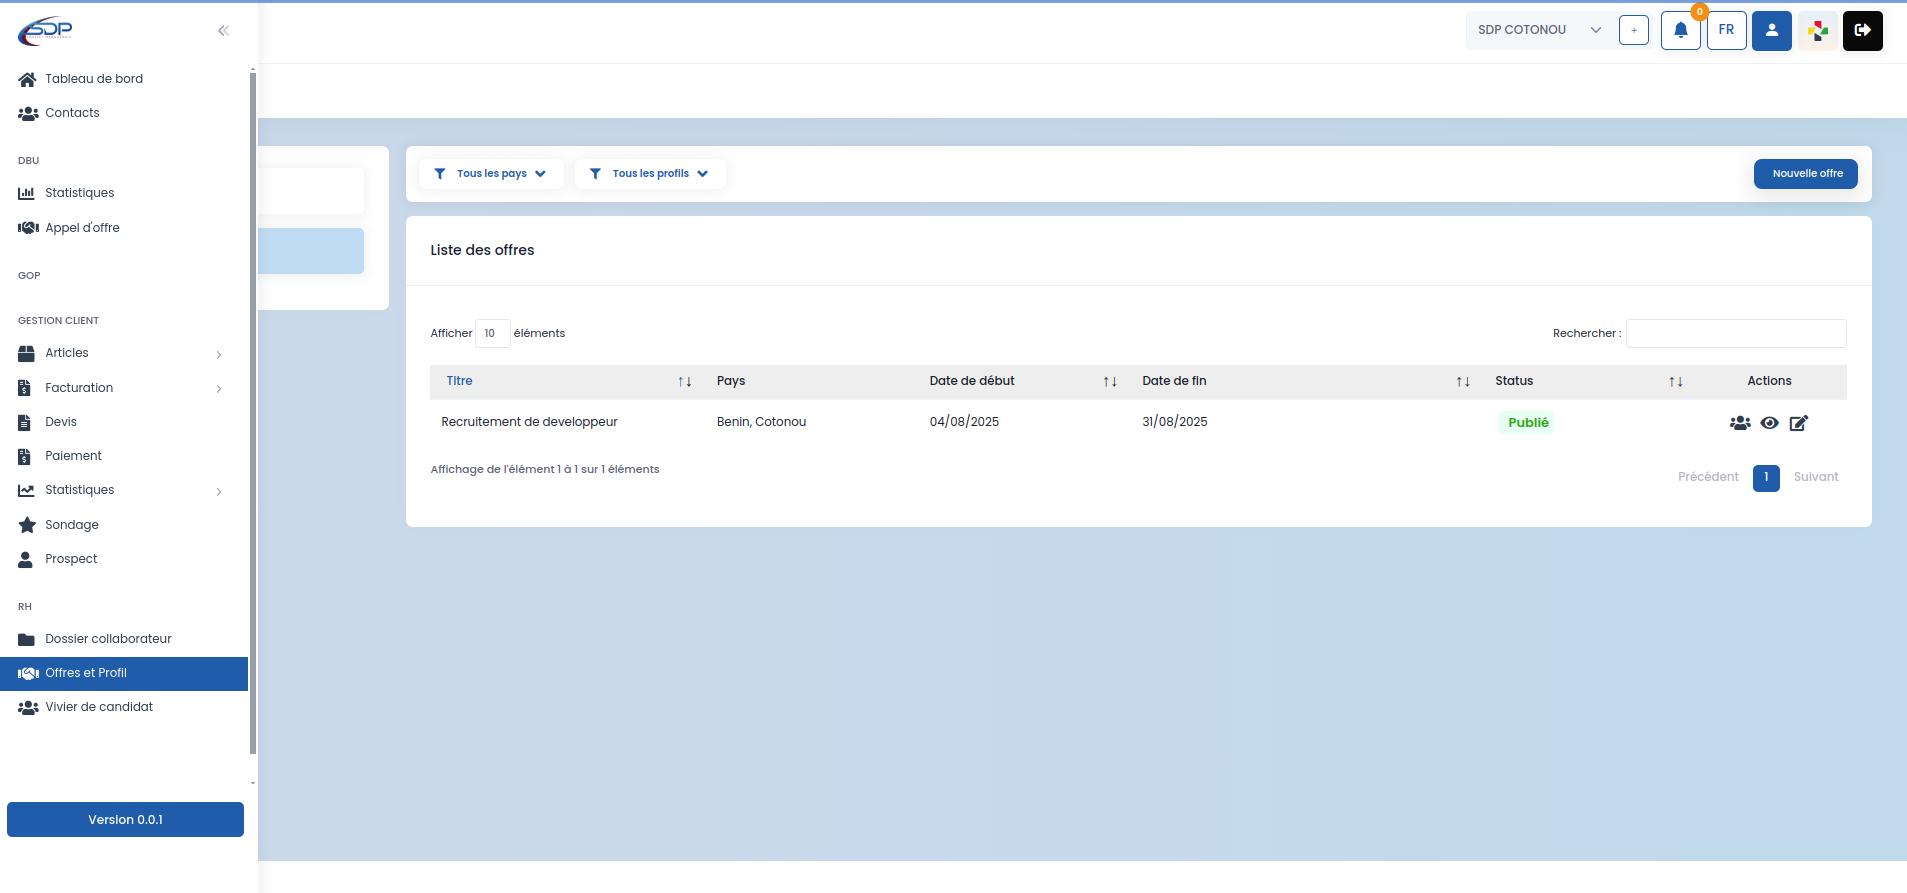The height and width of the screenshot is (893, 1907).
Task: Go to Tableau de bord
Action: (x=93, y=79)
